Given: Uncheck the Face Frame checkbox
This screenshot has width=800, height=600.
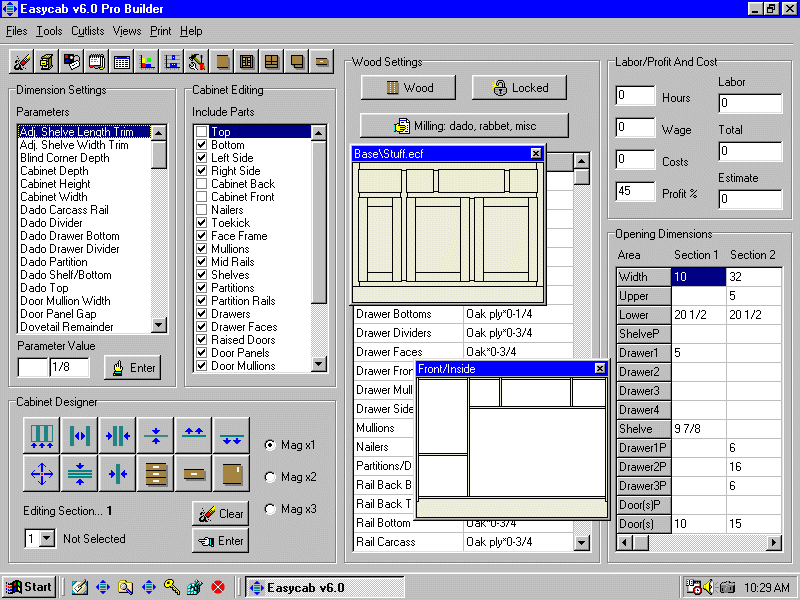Looking at the screenshot, I should [x=202, y=236].
